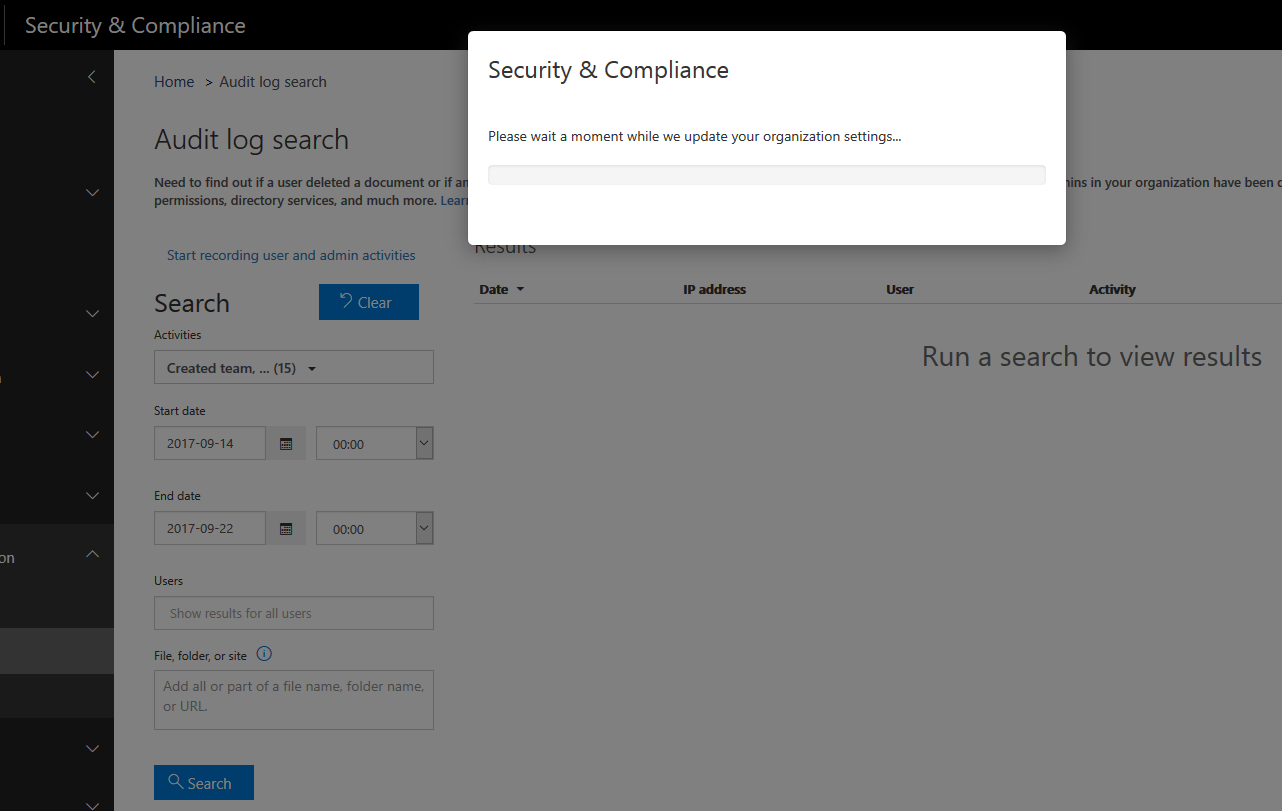Viewport: 1282px width, 811px height.
Task: Open the Start date calendar picker
Action: pyautogui.click(x=286, y=444)
